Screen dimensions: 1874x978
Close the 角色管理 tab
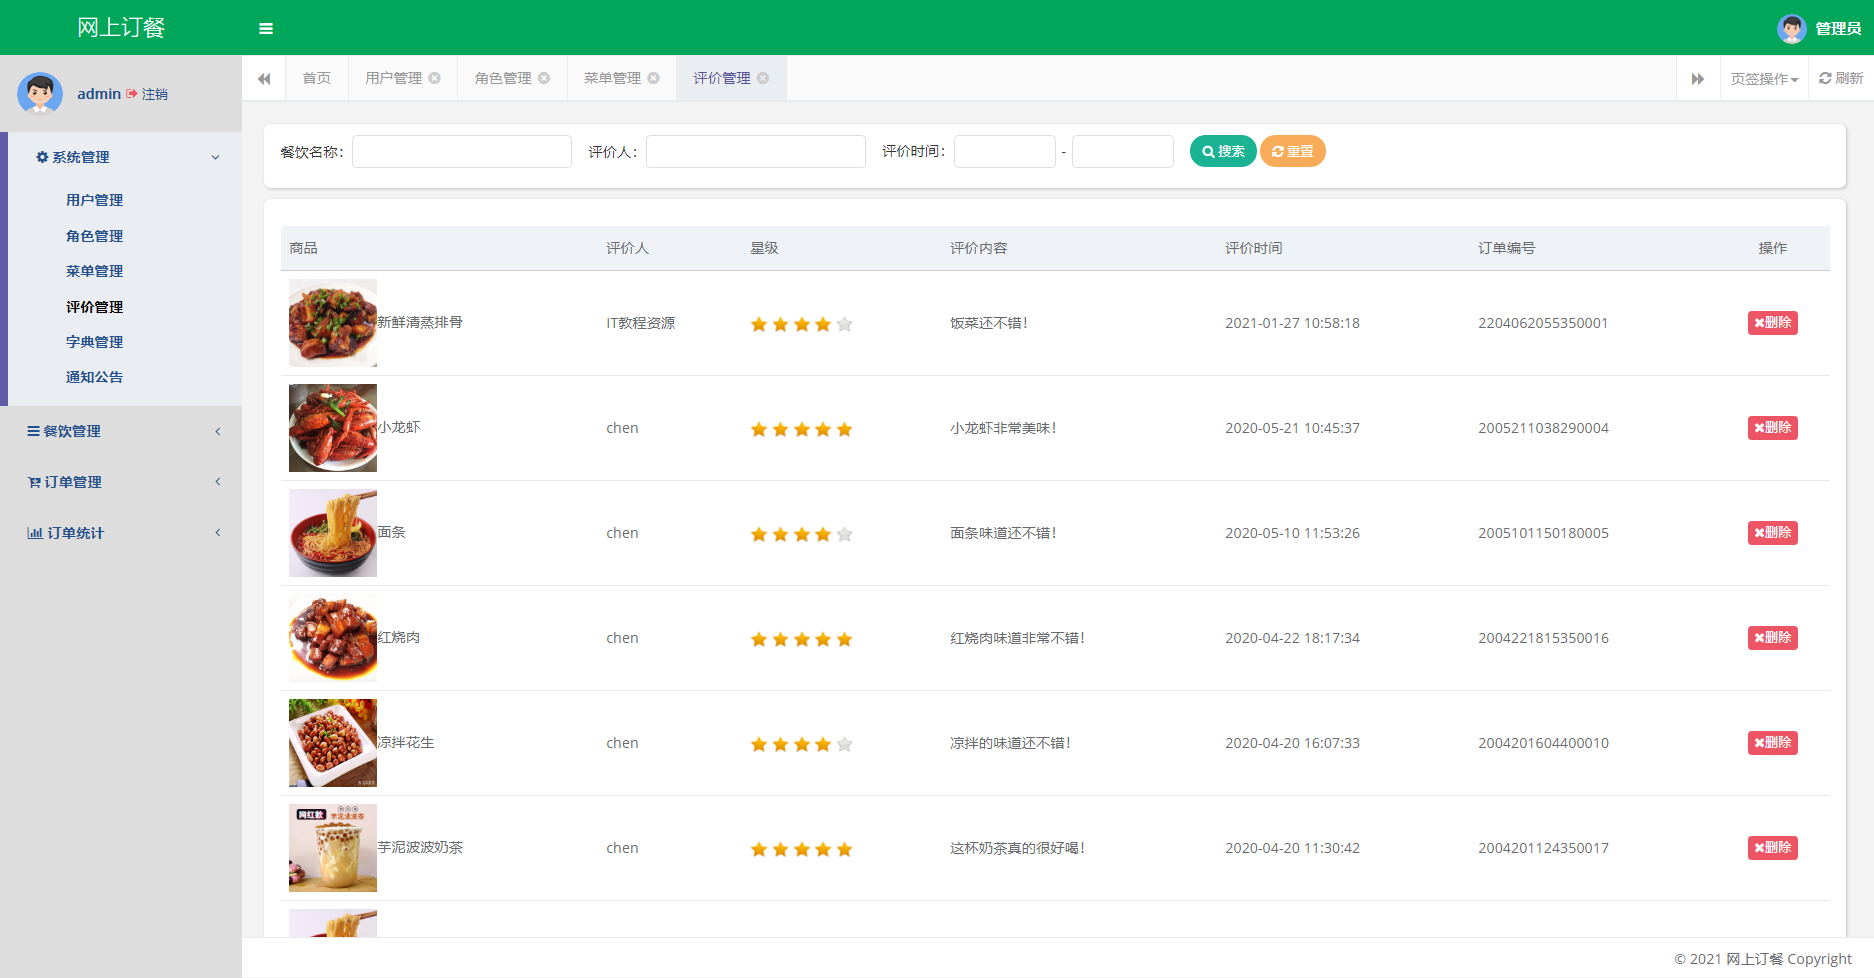544,78
